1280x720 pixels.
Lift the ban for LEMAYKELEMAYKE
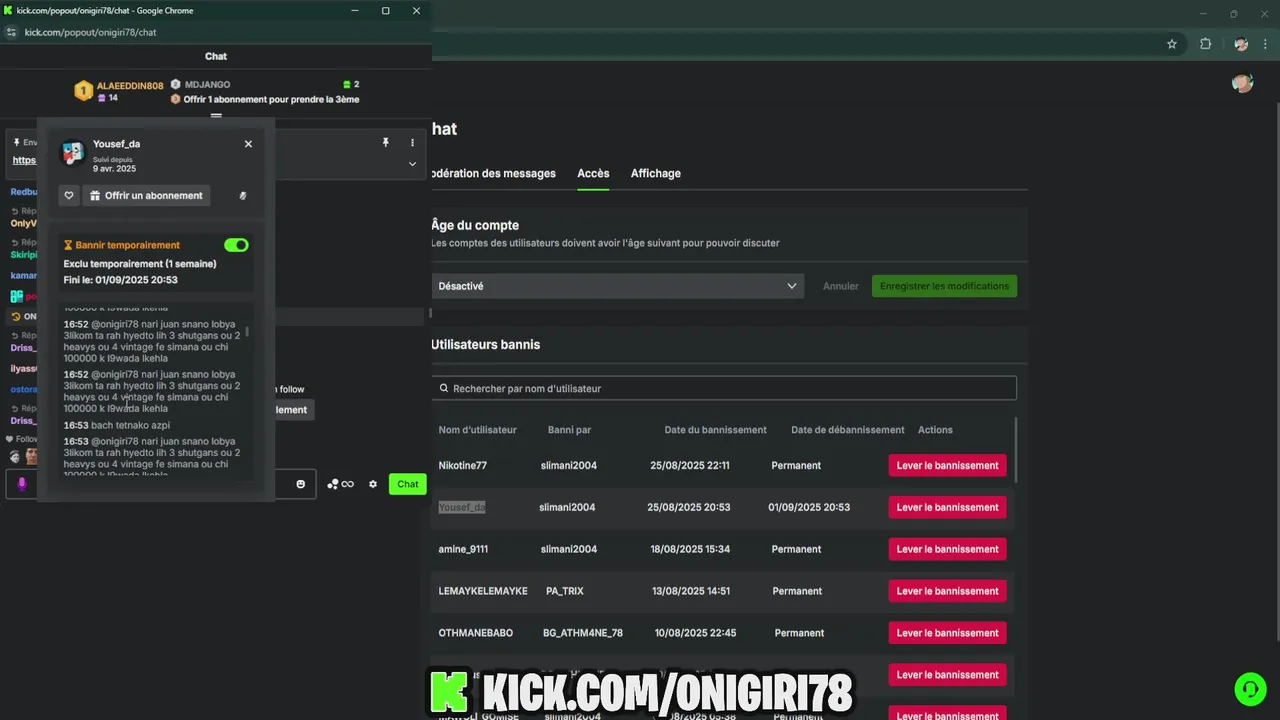coord(947,591)
